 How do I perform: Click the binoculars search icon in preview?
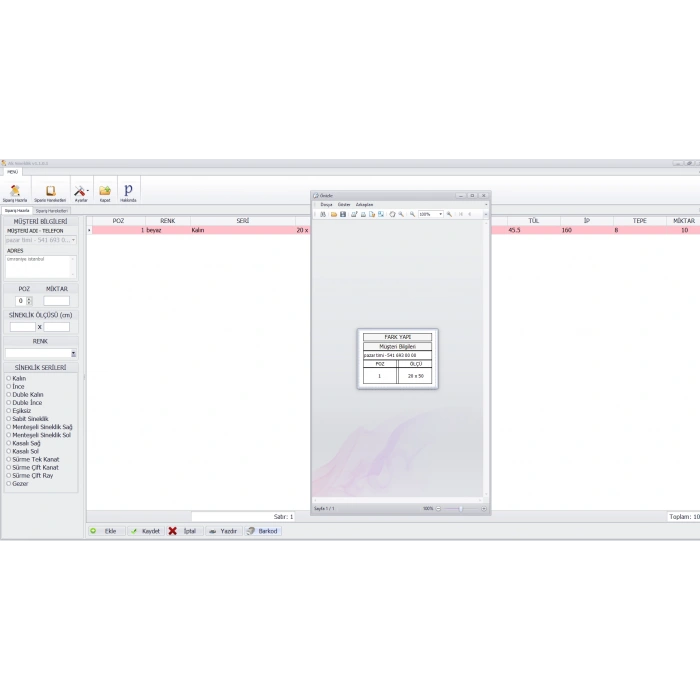coord(324,214)
